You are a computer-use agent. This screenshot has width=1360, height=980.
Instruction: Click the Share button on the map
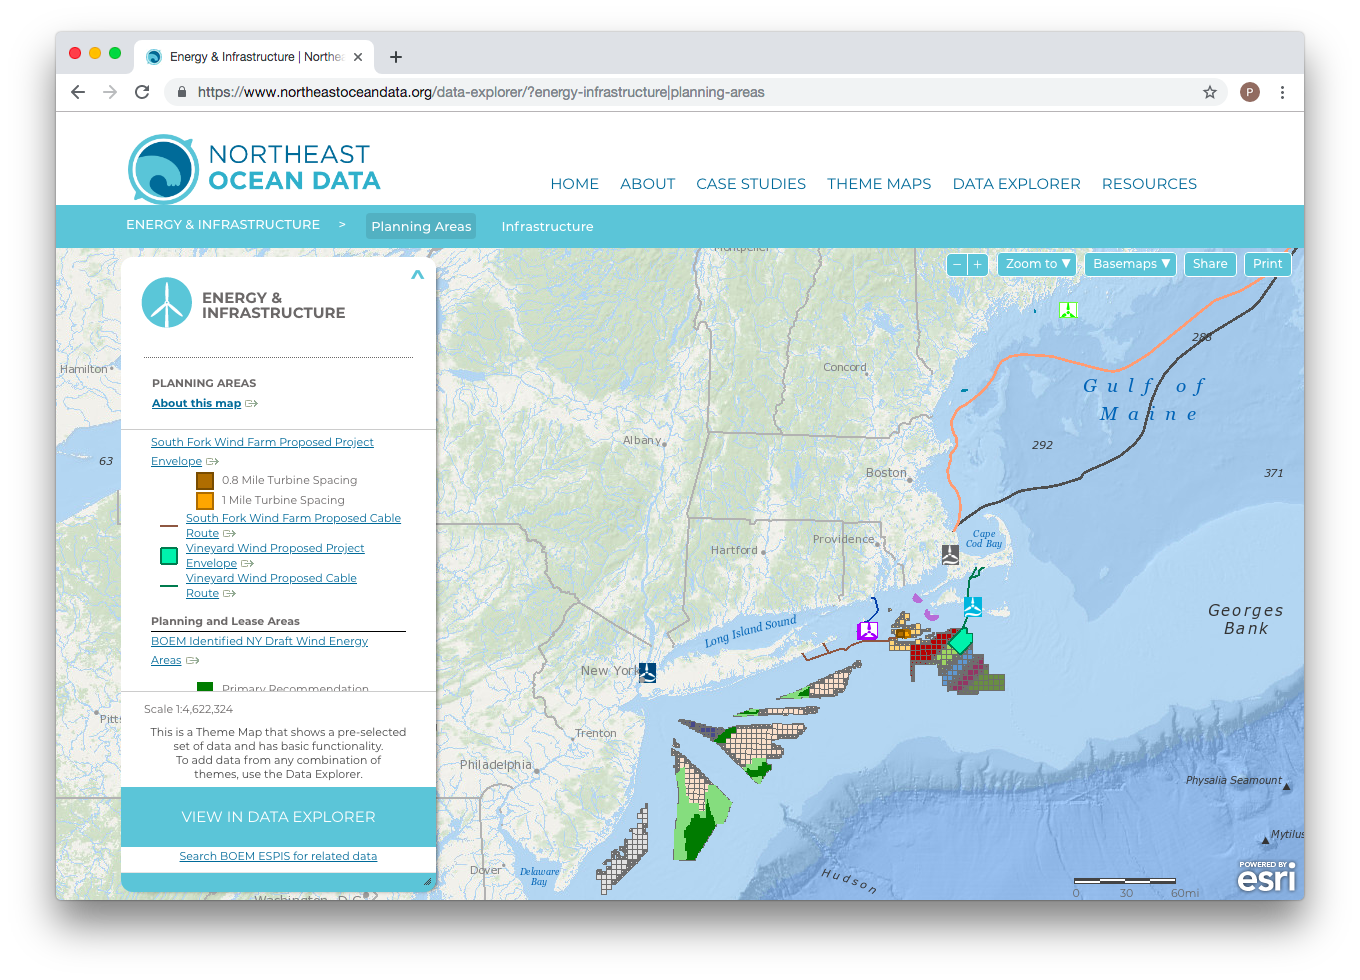click(x=1210, y=264)
